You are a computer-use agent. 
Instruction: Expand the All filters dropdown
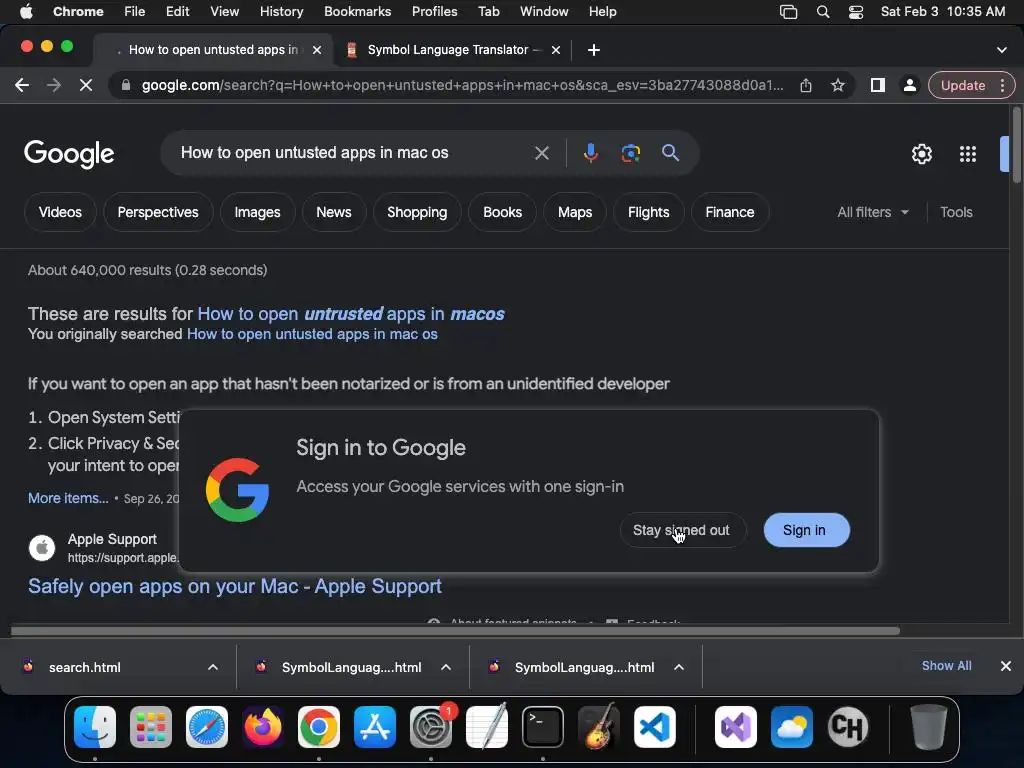point(872,212)
